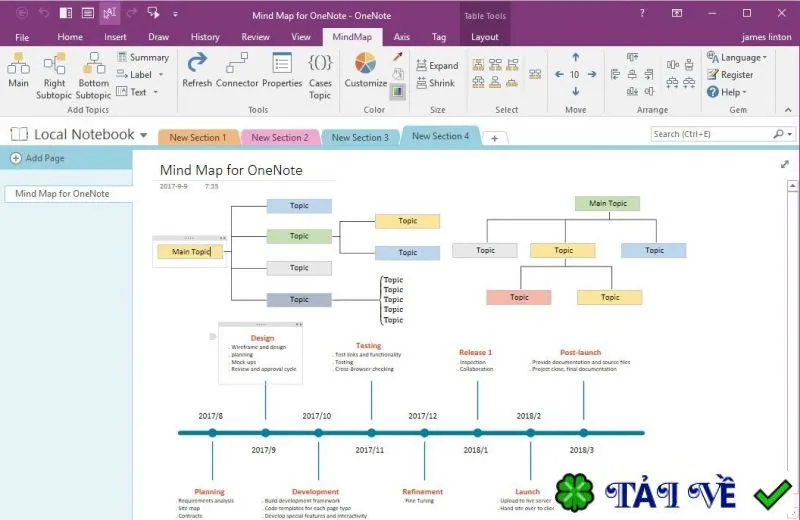Insert a Bottom Subtopic
Viewport: 800px width, 520px height.
point(93,76)
